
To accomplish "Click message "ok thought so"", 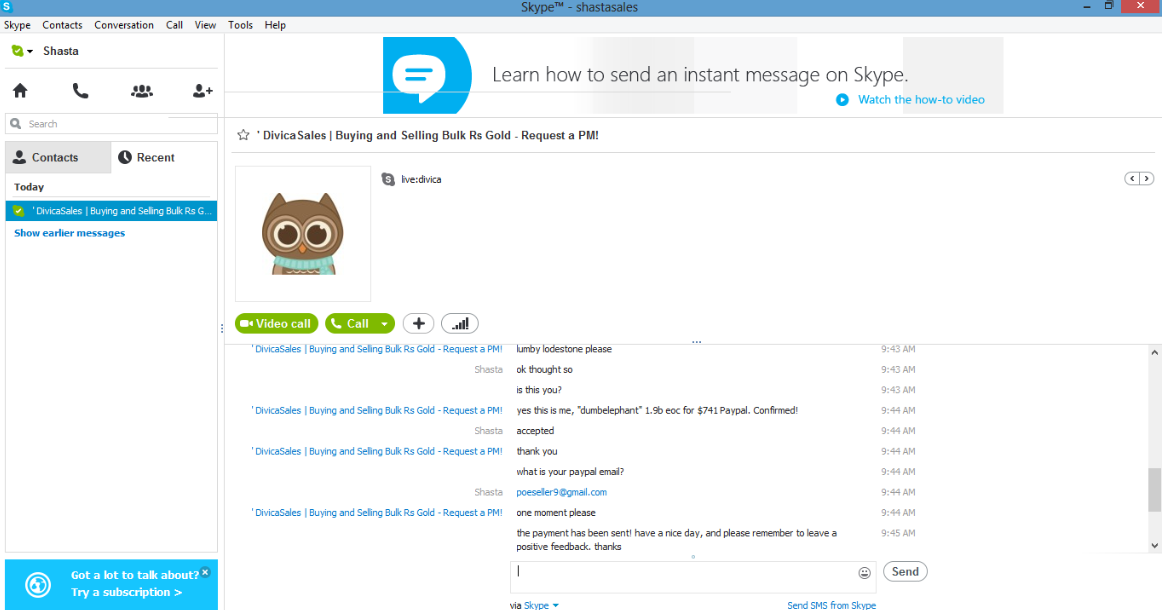I will [x=545, y=369].
